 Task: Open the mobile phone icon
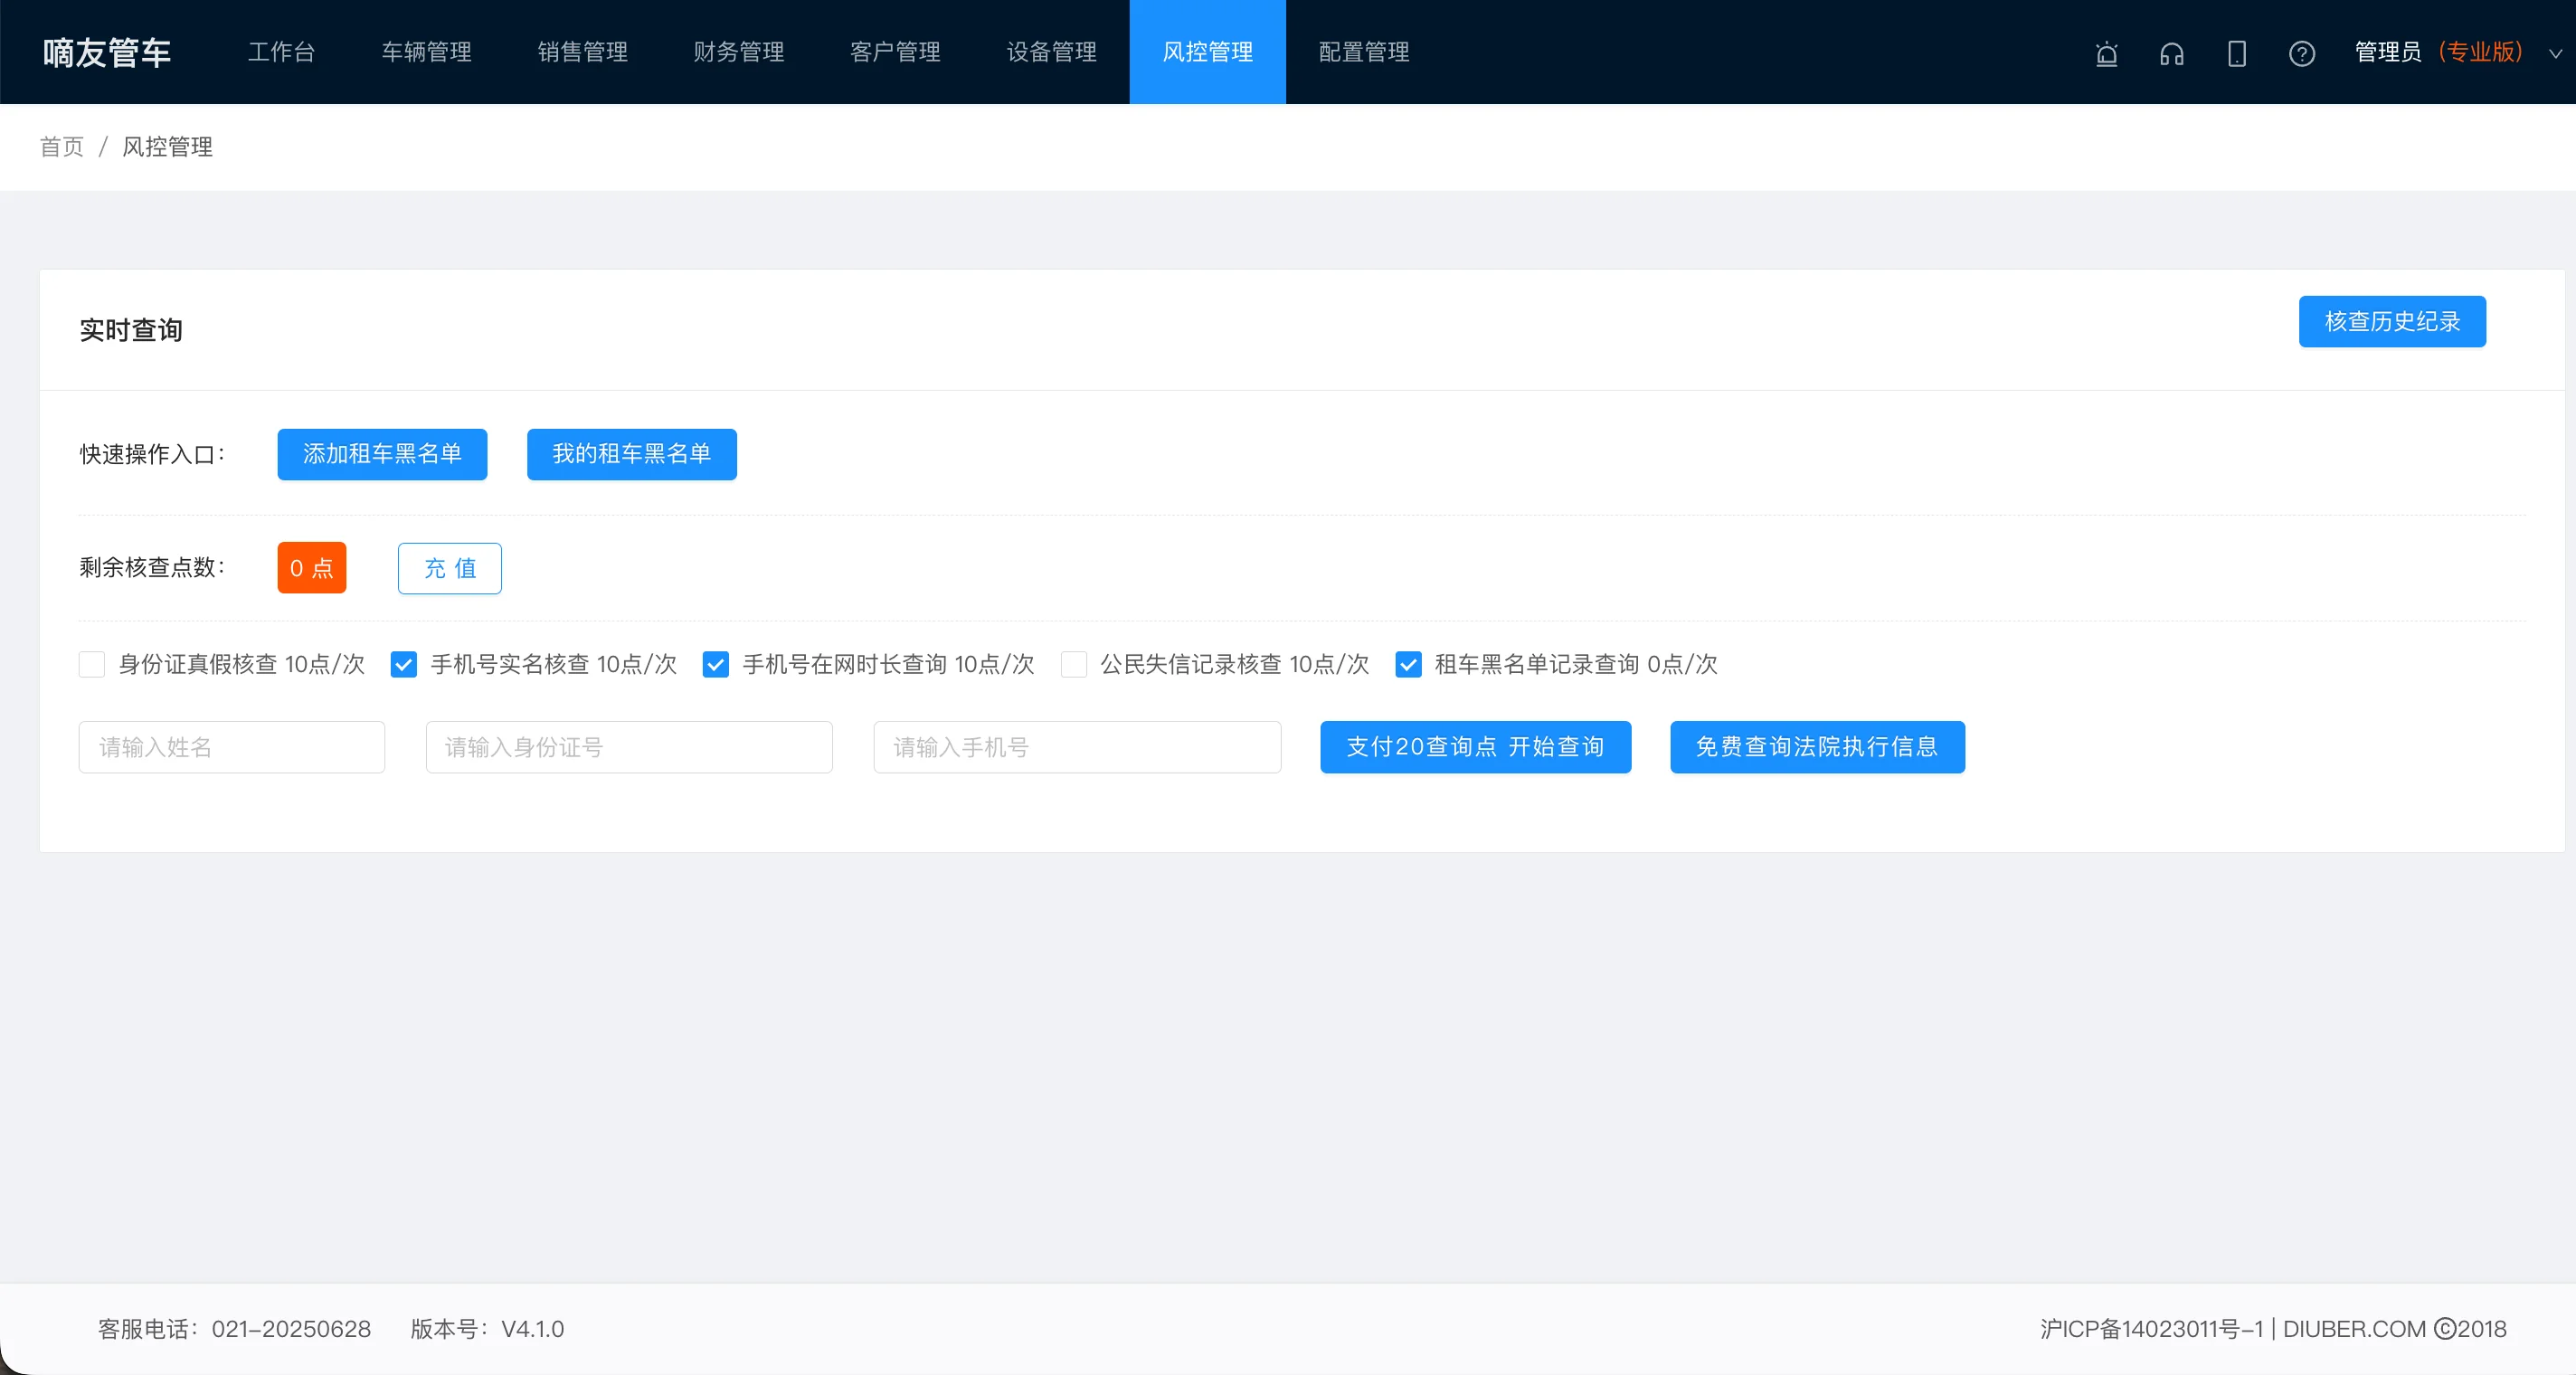point(2237,53)
